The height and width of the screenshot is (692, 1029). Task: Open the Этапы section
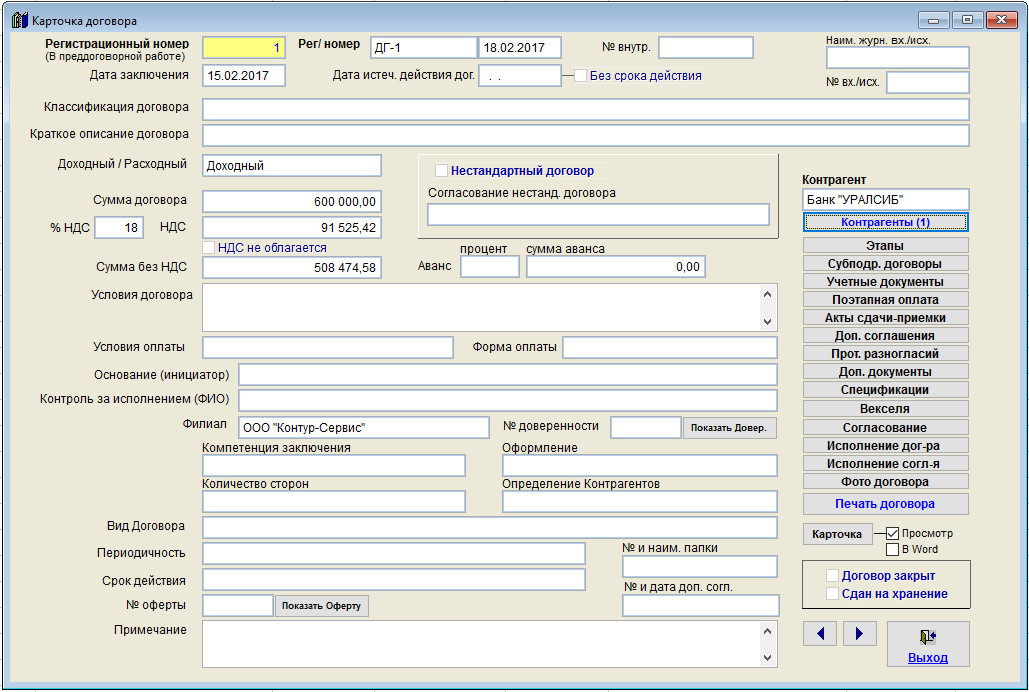tap(885, 245)
